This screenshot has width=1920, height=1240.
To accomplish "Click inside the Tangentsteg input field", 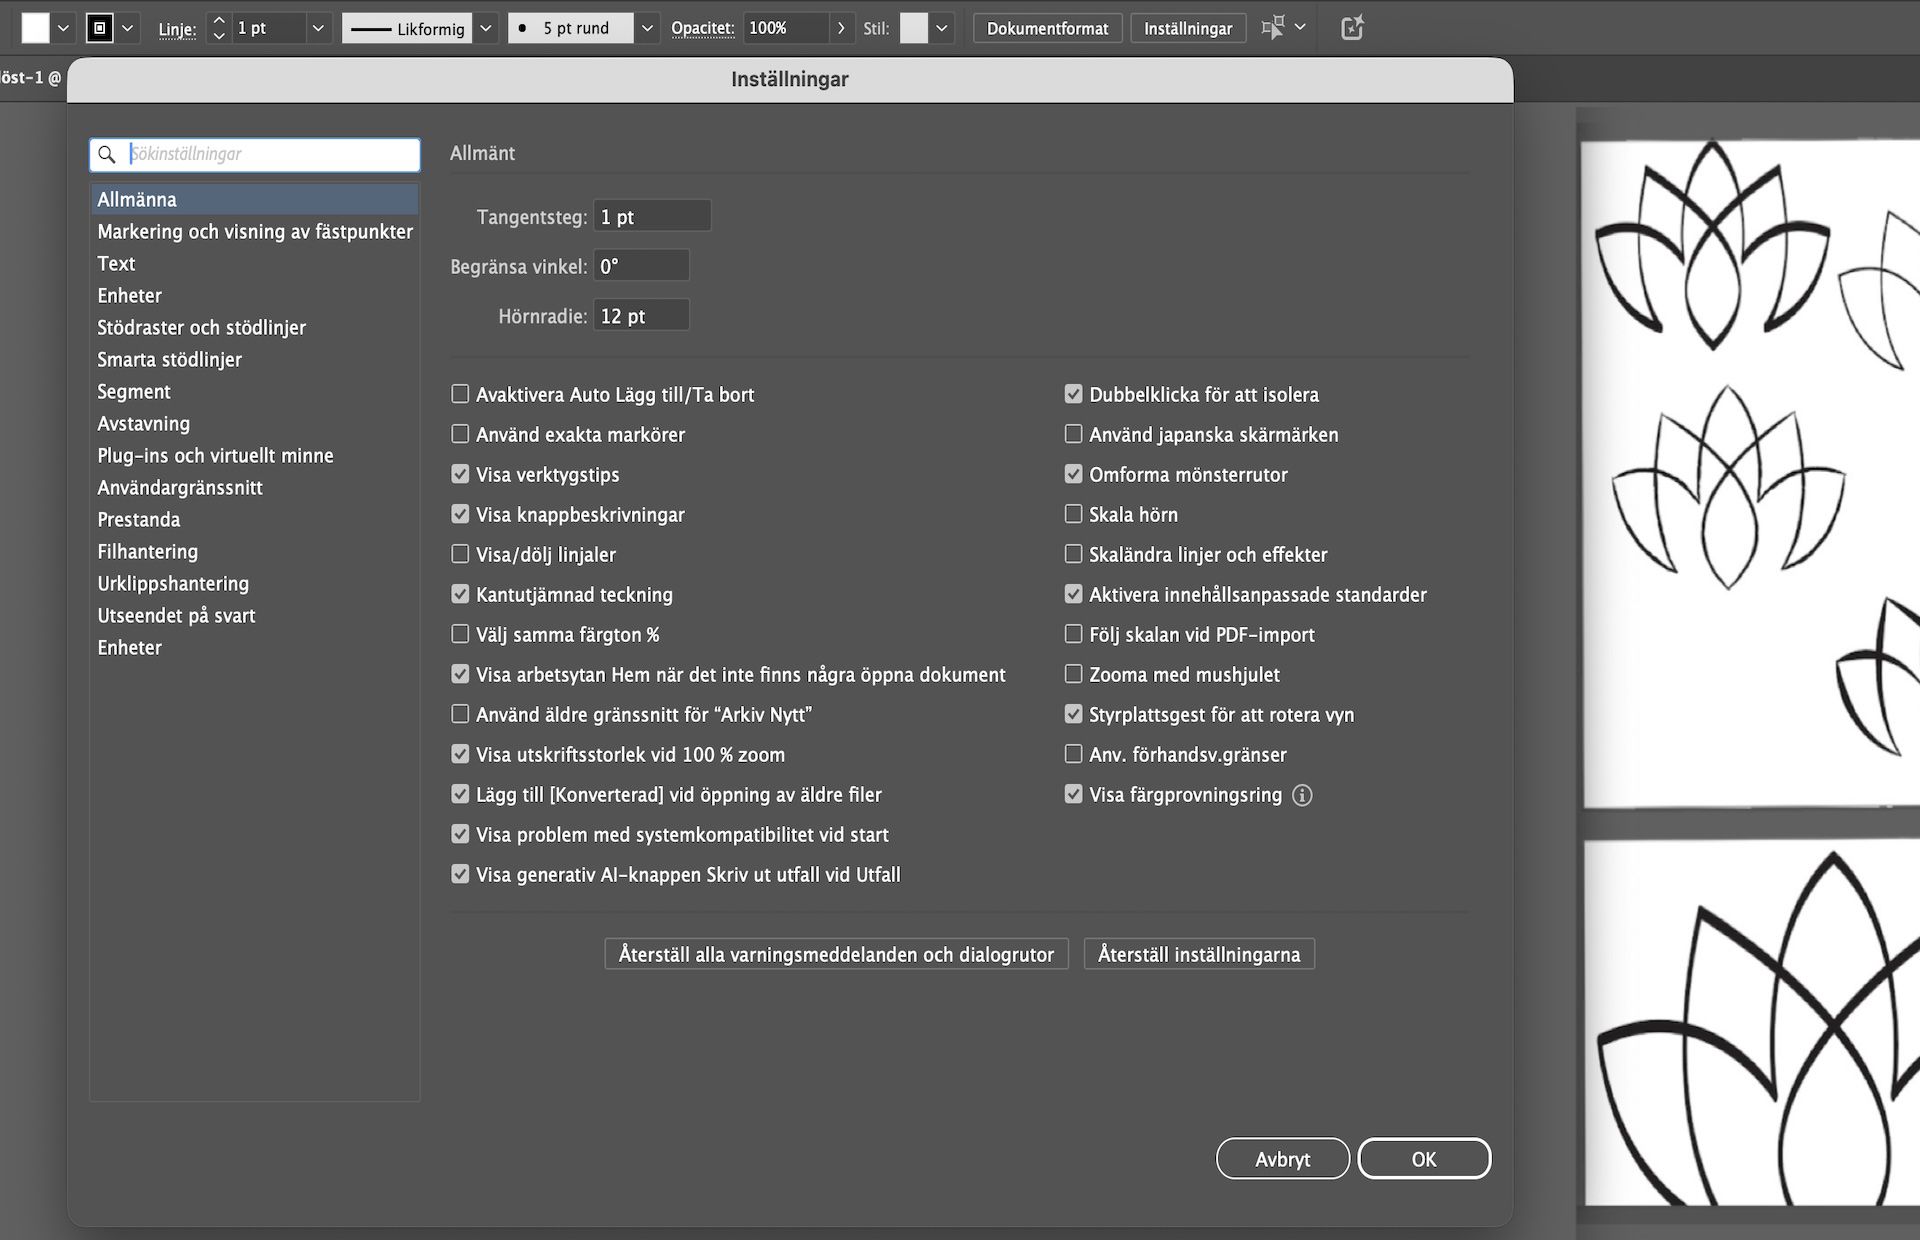I will [x=651, y=215].
